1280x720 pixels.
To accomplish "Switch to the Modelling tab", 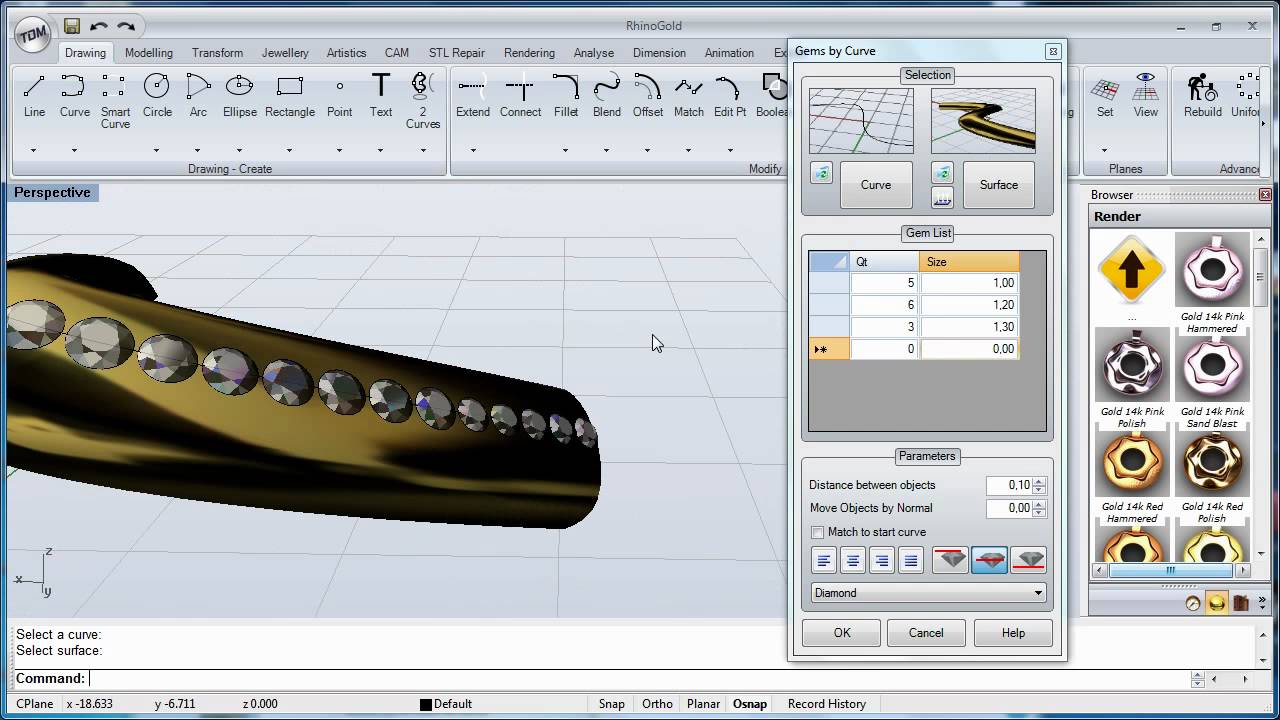I will (x=149, y=53).
